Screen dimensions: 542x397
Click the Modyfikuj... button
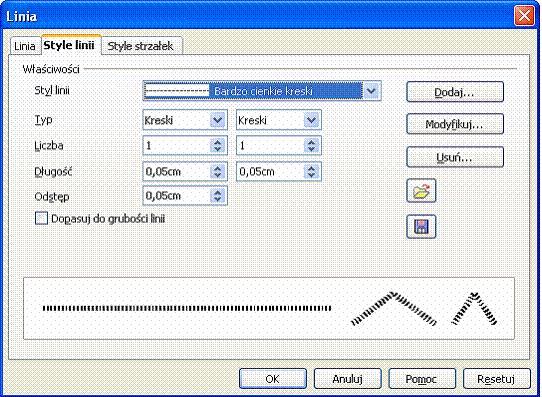[455, 124]
